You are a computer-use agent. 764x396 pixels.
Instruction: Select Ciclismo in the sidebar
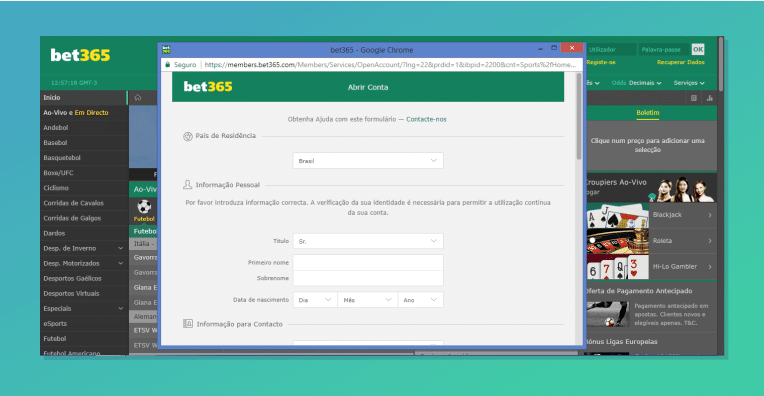84,188
